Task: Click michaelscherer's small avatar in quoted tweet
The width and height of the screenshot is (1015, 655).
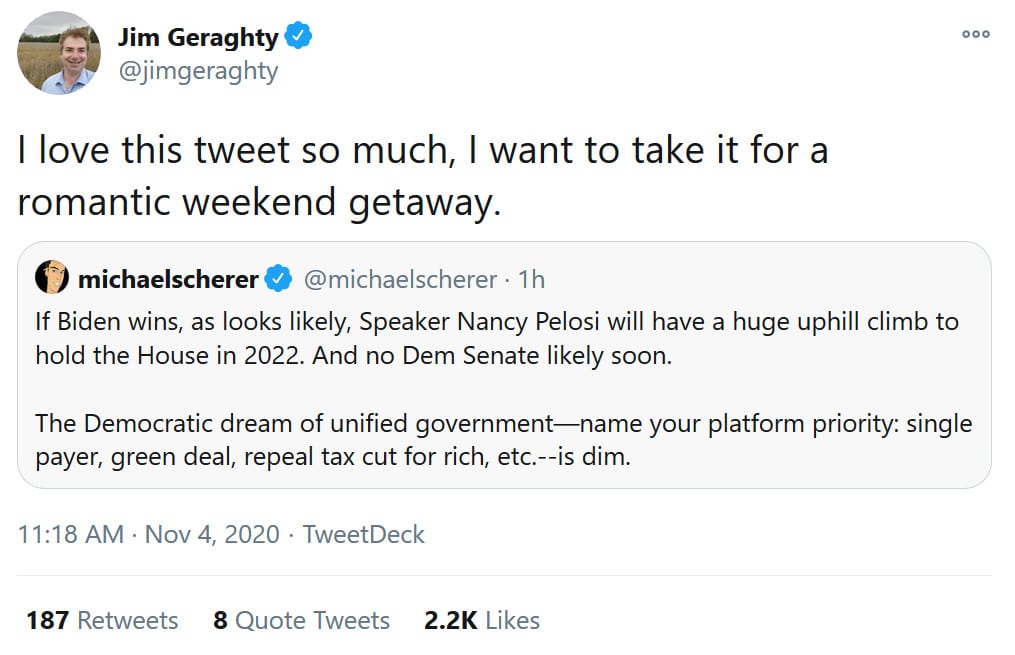Action: click(x=52, y=279)
